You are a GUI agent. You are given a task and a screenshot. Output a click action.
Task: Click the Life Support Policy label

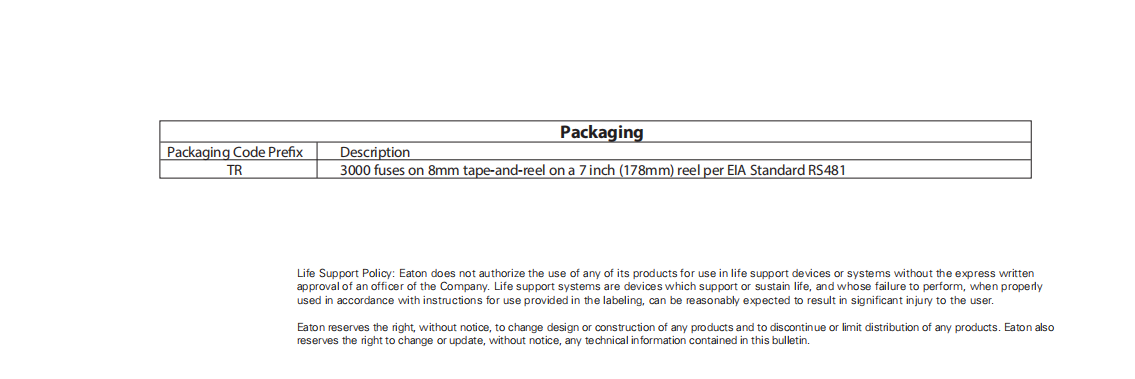pyautogui.click(x=346, y=273)
